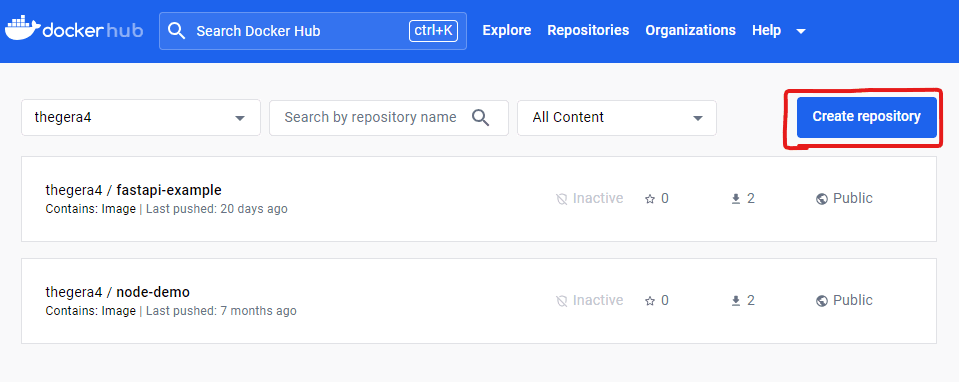Click 'Public' label on fastapi-example row
This screenshot has width=959, height=382.
[853, 199]
